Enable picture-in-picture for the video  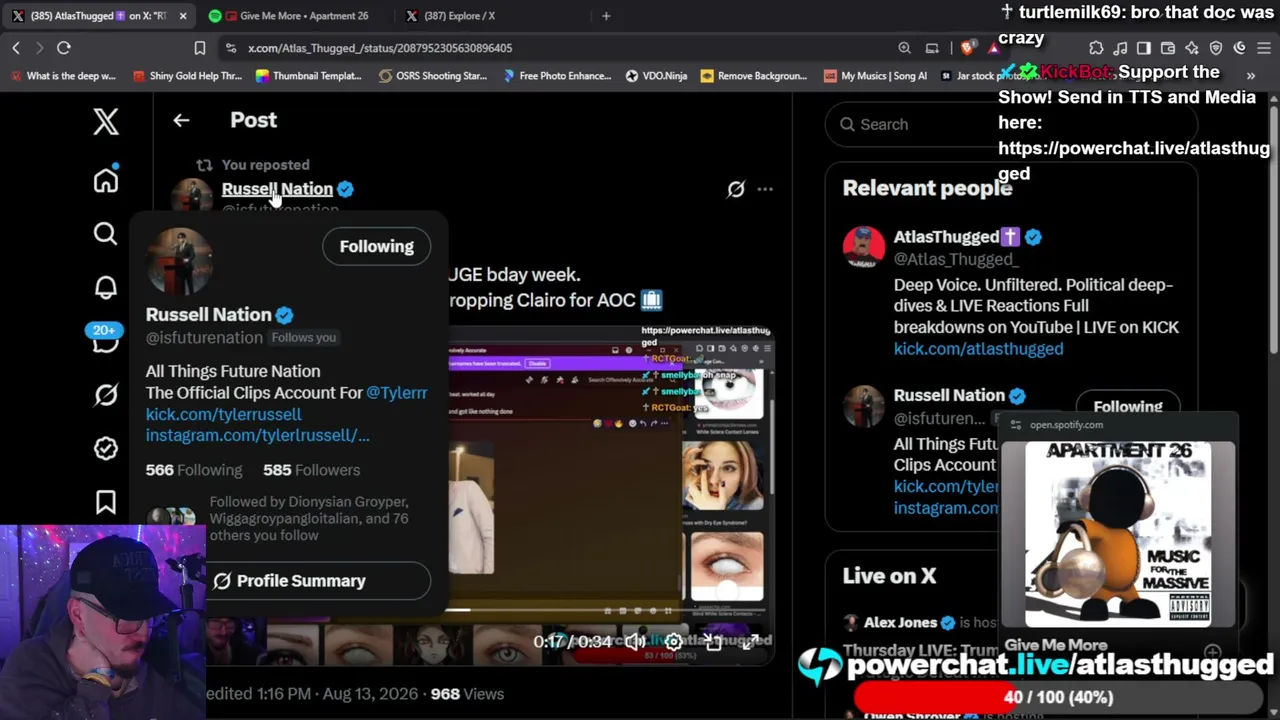tap(713, 641)
